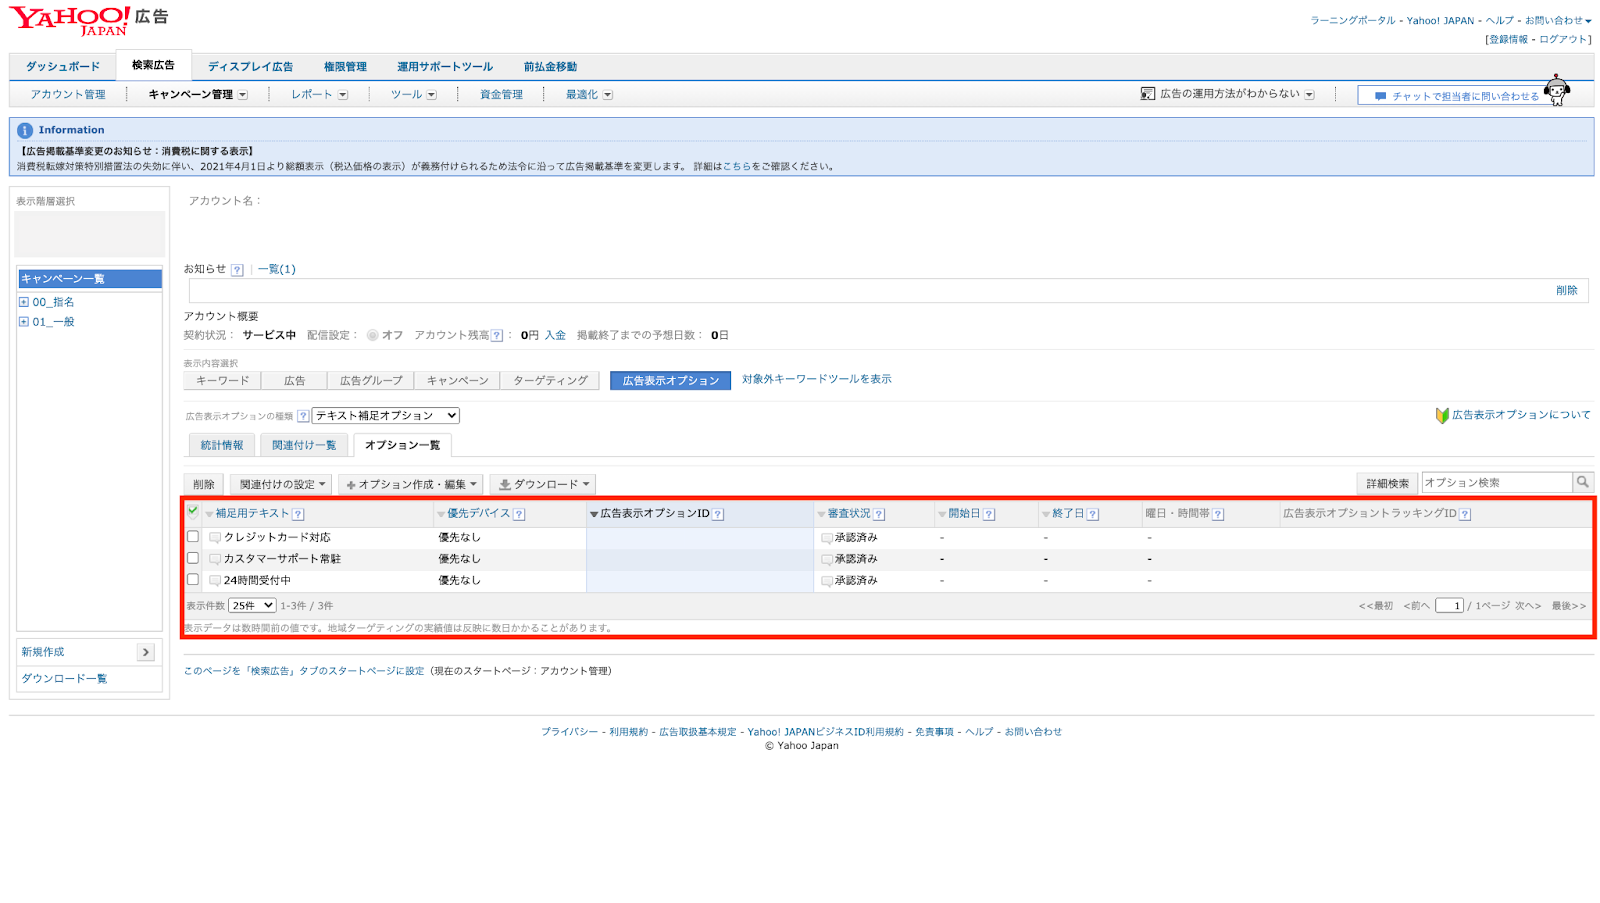Toggle the select-all checkbox in table header
Viewport: 1600px width, 903px height.
193,511
